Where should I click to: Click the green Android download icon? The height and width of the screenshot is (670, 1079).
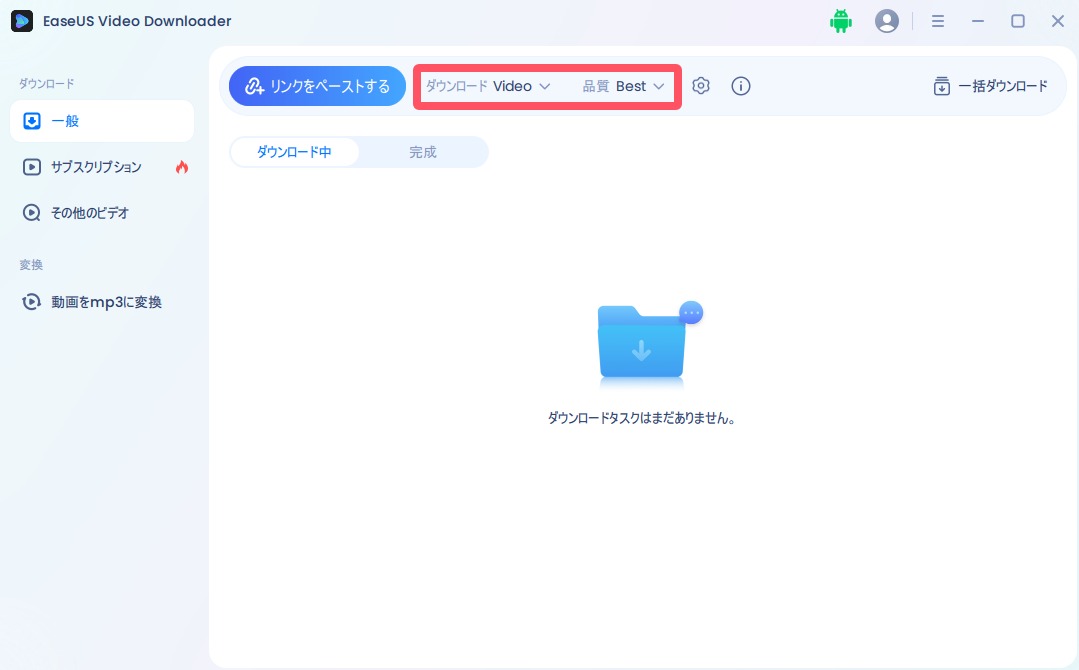coord(840,20)
